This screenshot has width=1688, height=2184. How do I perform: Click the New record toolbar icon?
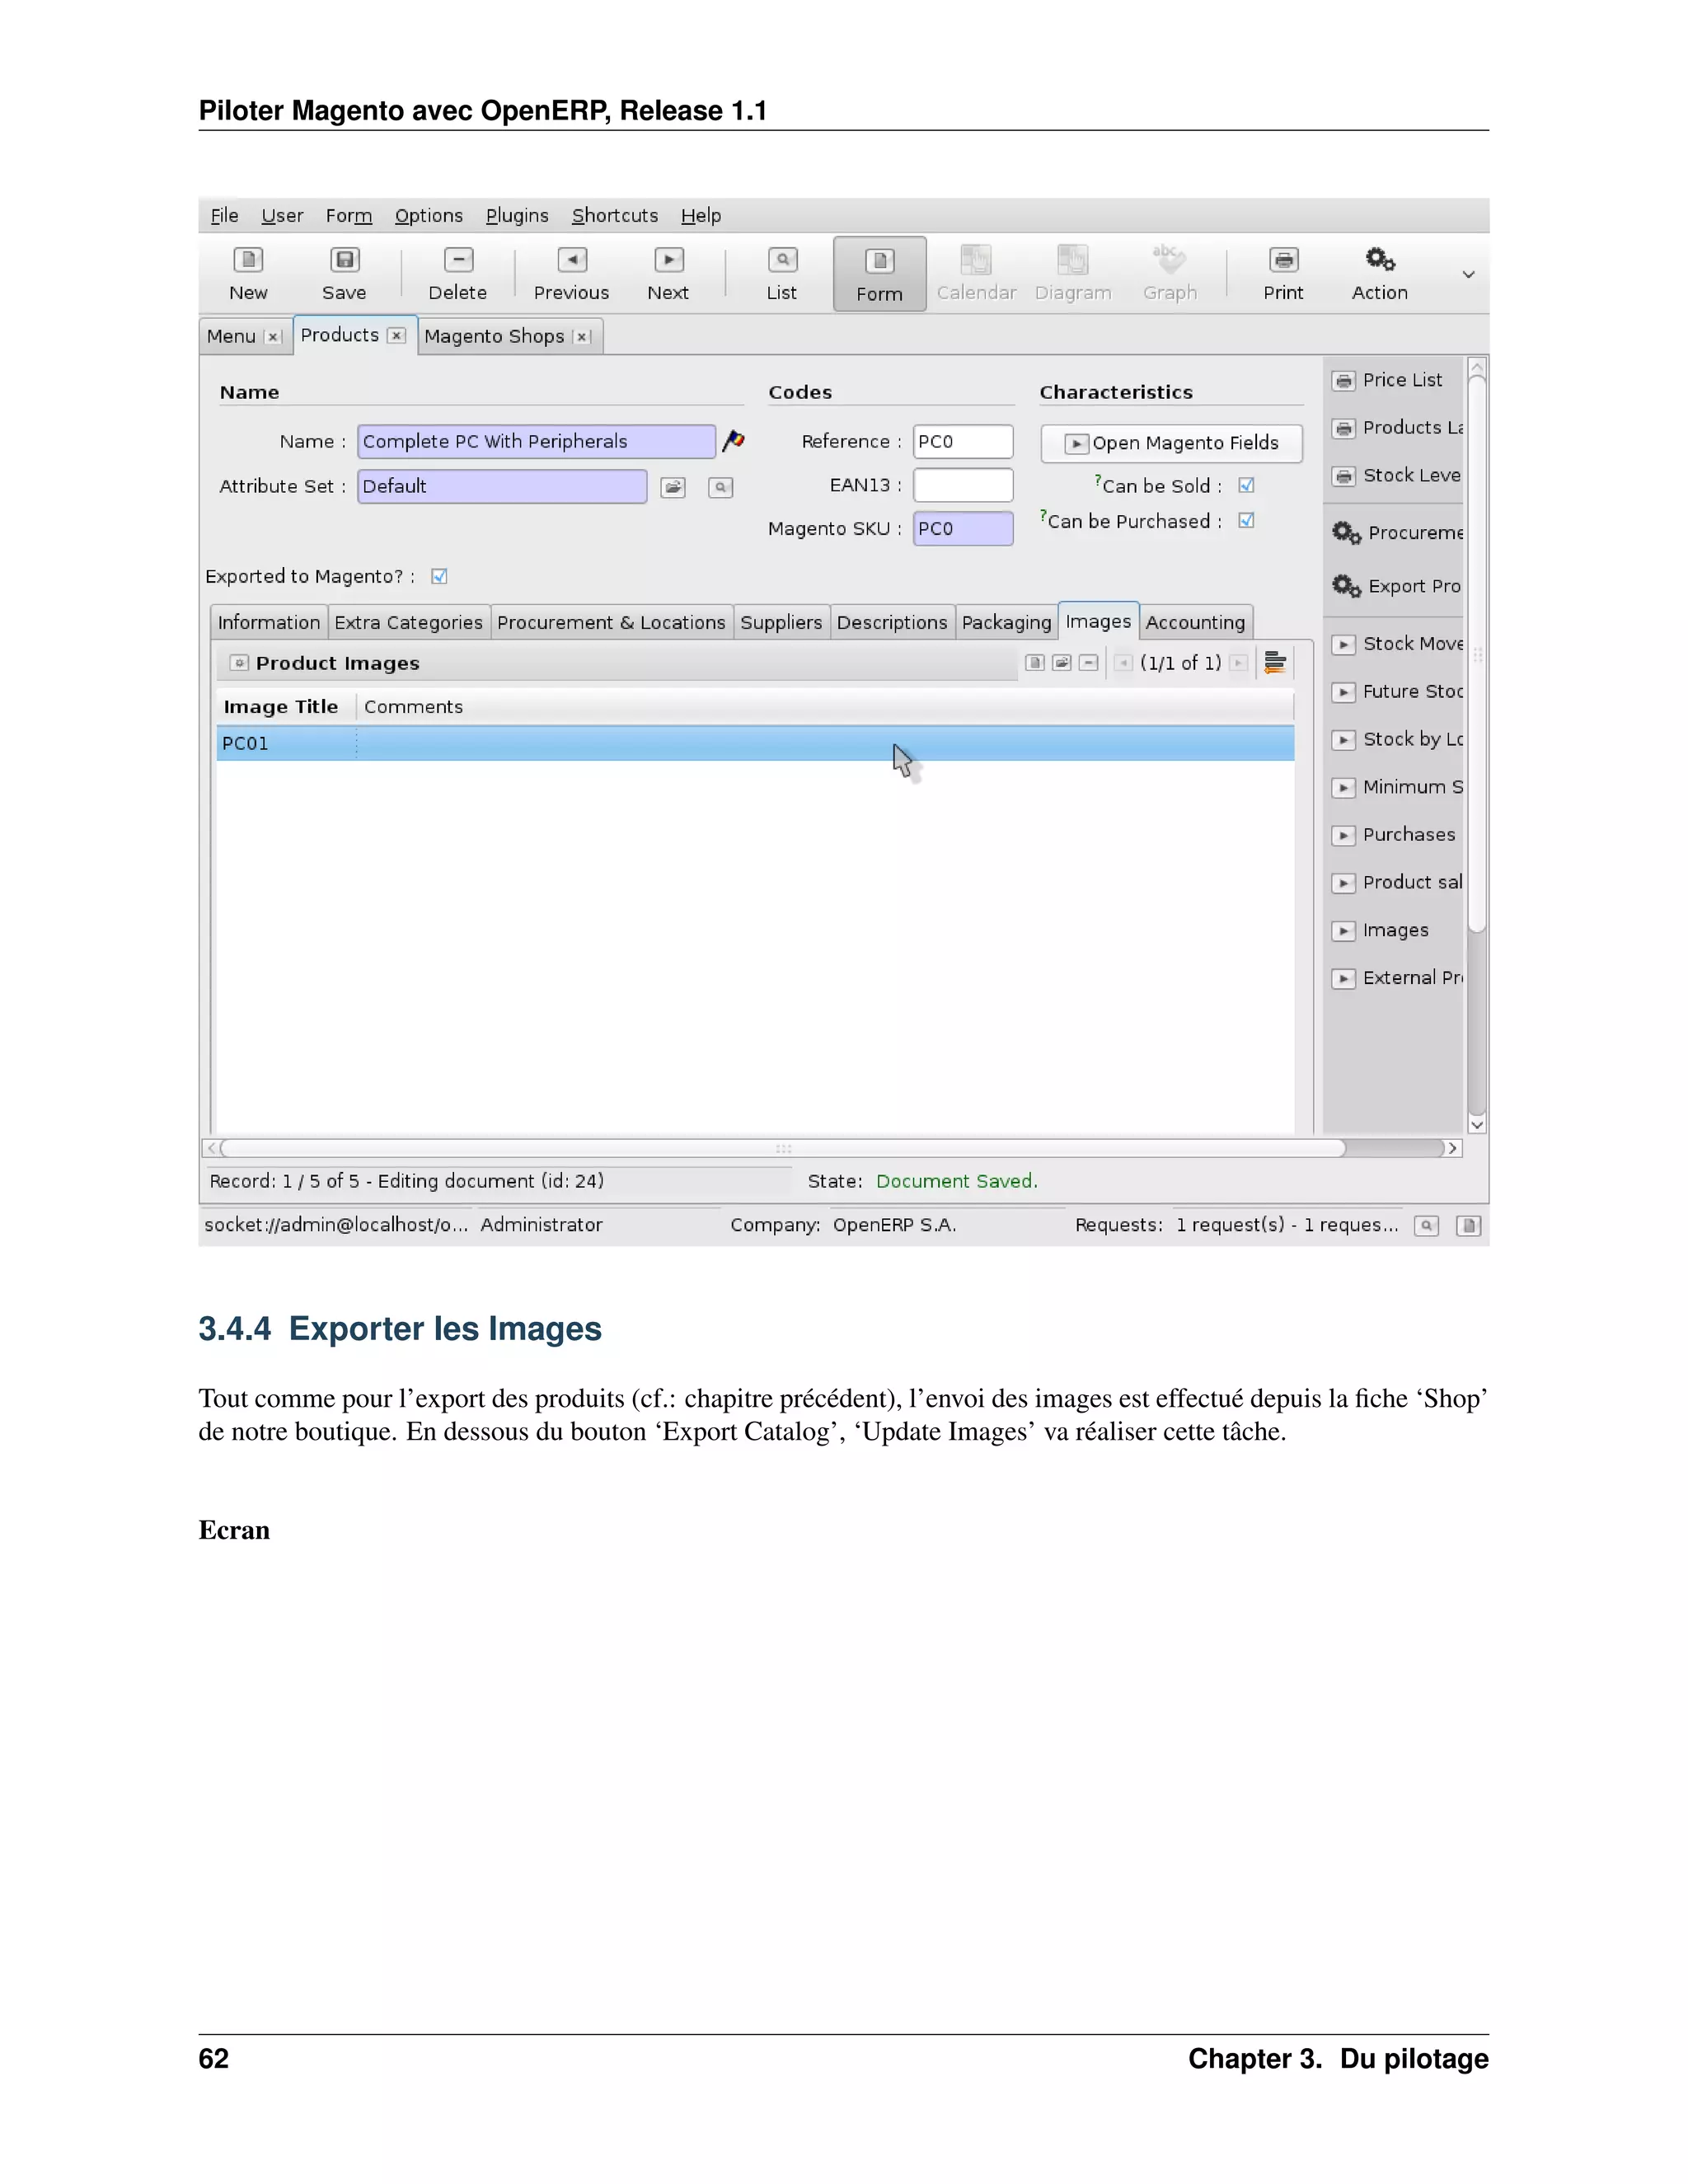(248, 272)
